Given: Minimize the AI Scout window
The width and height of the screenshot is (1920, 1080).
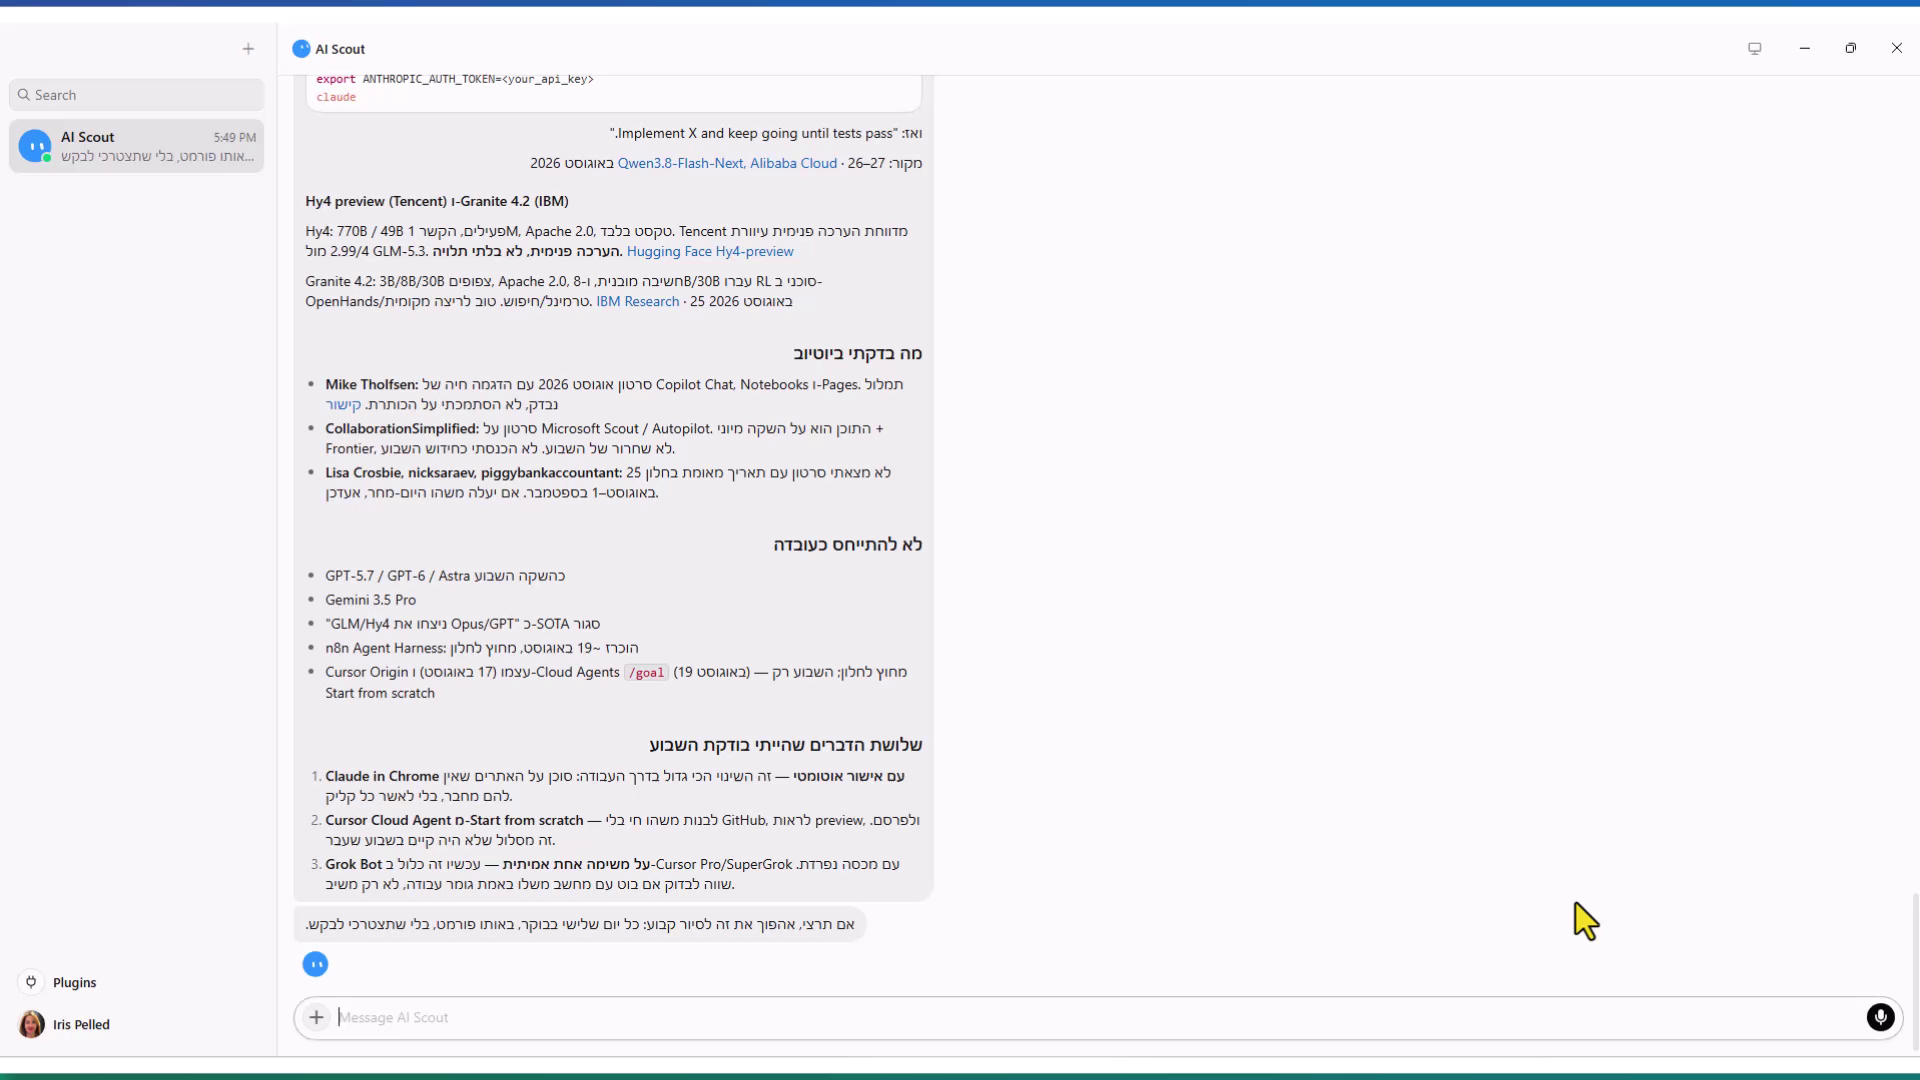Looking at the screenshot, I should point(1804,48).
